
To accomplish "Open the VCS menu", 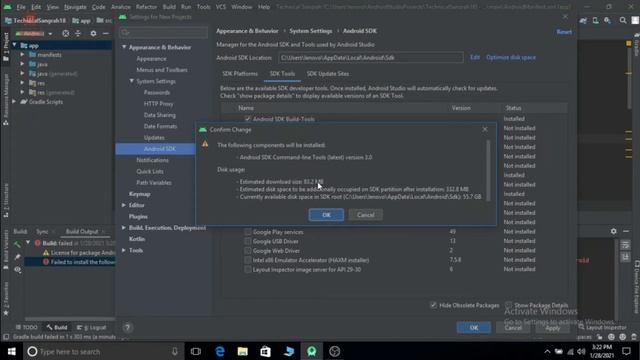I will point(220,7).
